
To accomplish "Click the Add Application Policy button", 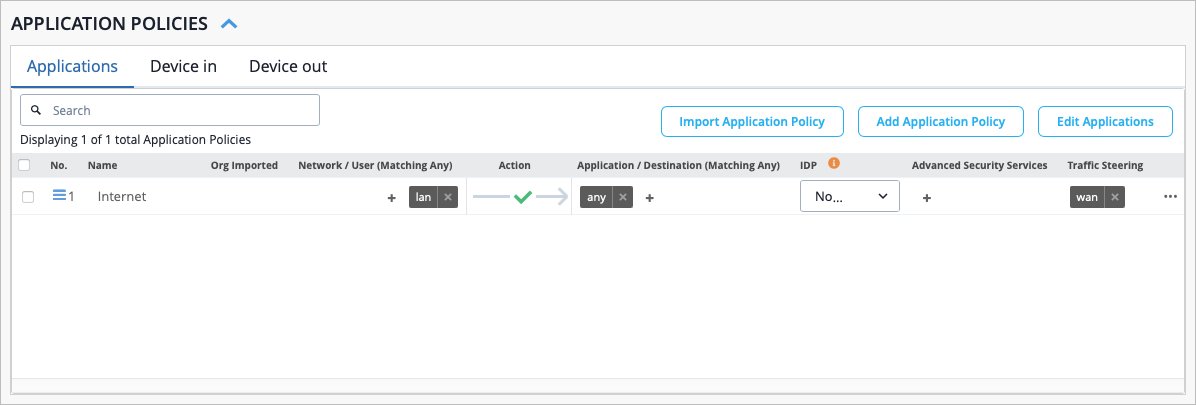I will coord(940,121).
